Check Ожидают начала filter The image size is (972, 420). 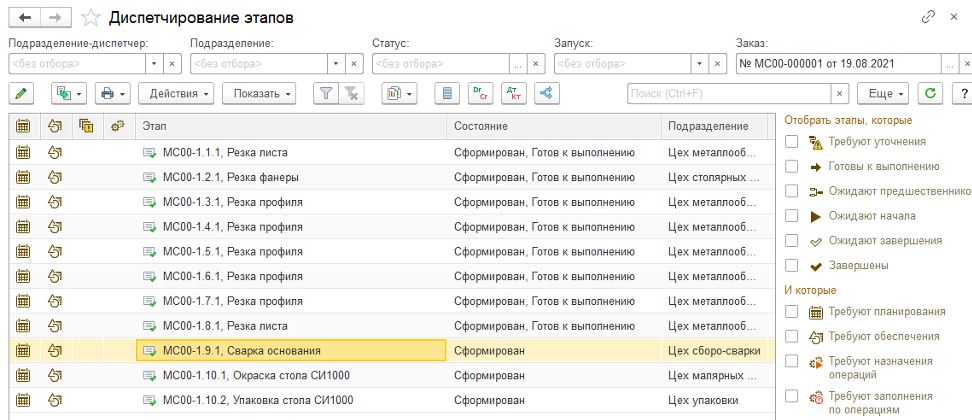coord(791,216)
